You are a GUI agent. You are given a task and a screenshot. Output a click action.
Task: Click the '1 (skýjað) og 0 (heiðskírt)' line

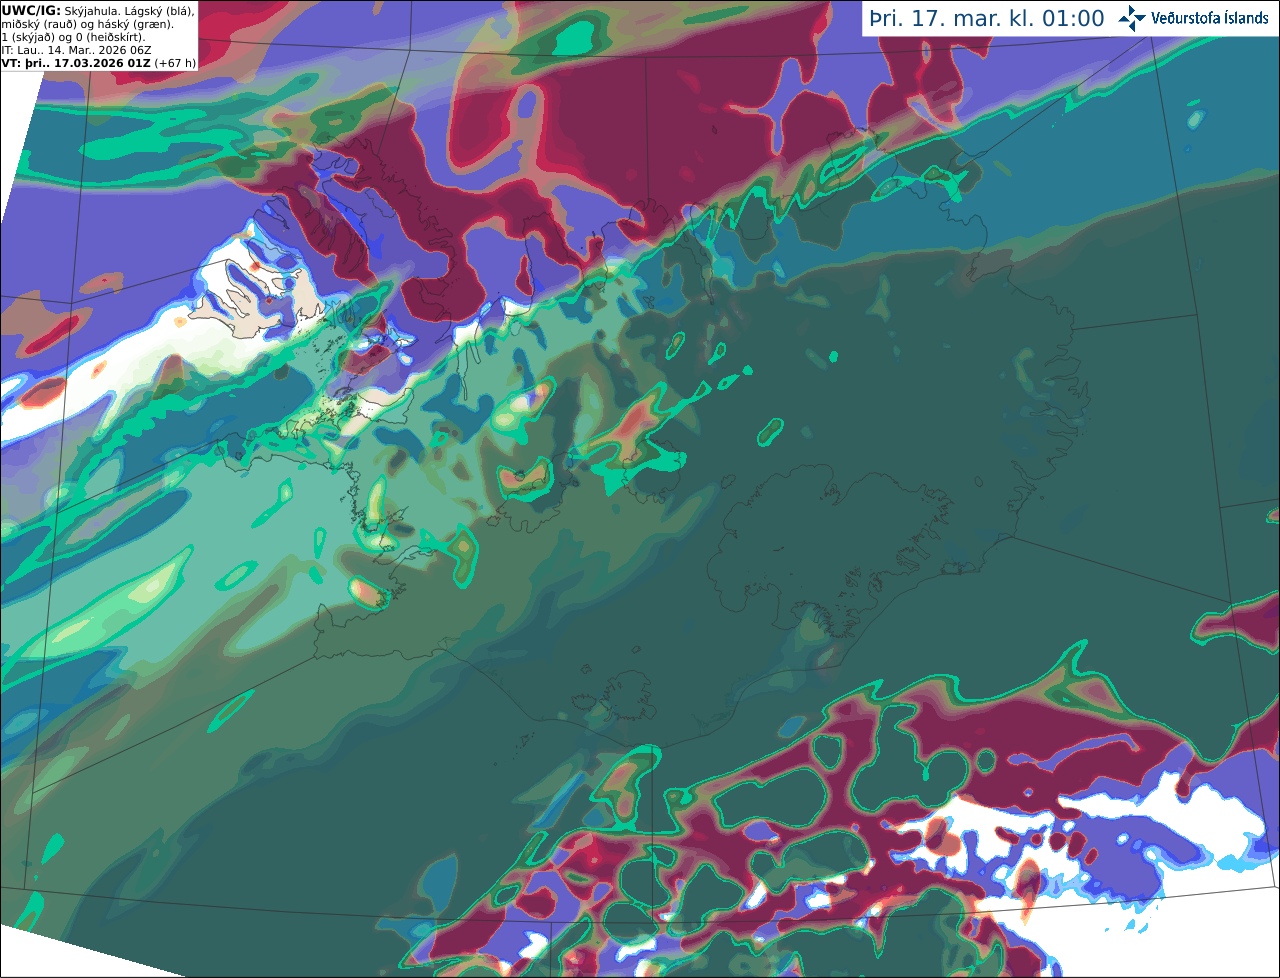tap(73, 36)
